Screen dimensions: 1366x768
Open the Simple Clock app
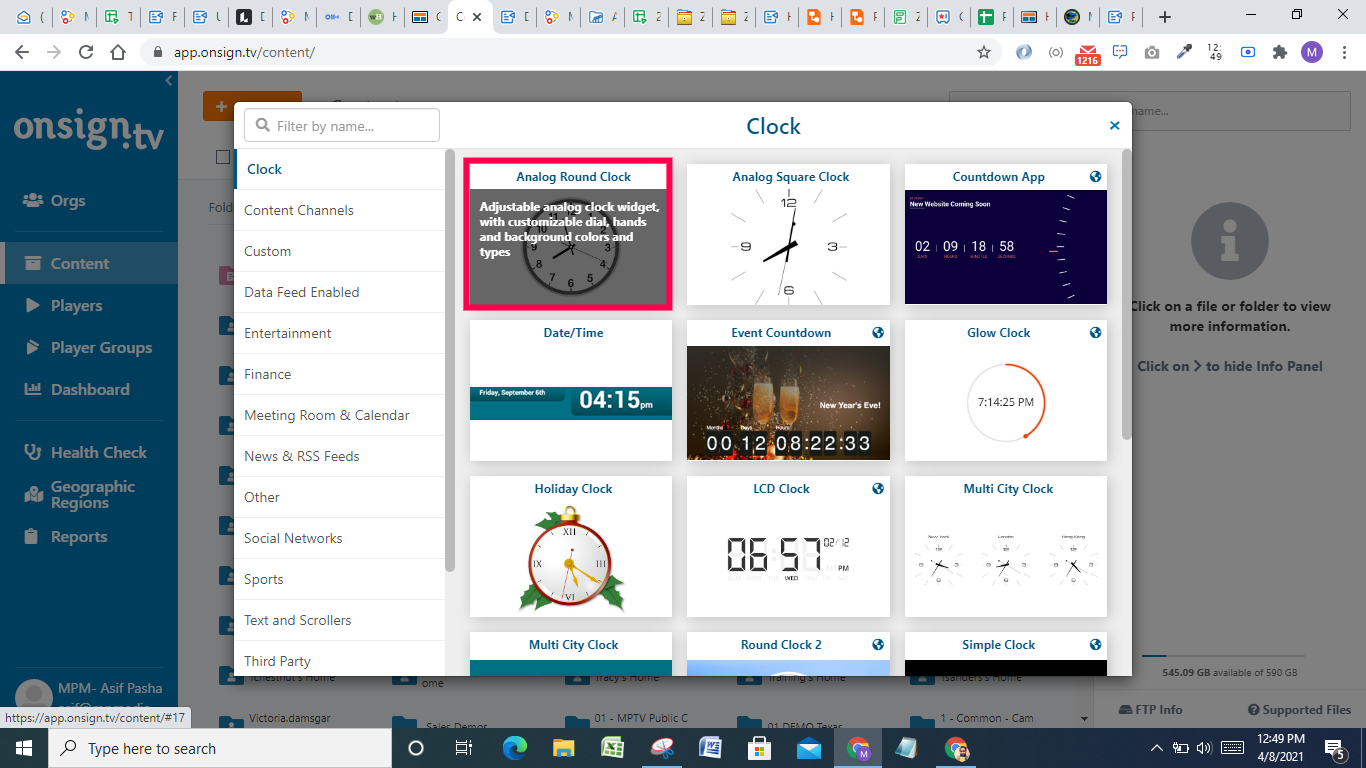click(x=1006, y=654)
